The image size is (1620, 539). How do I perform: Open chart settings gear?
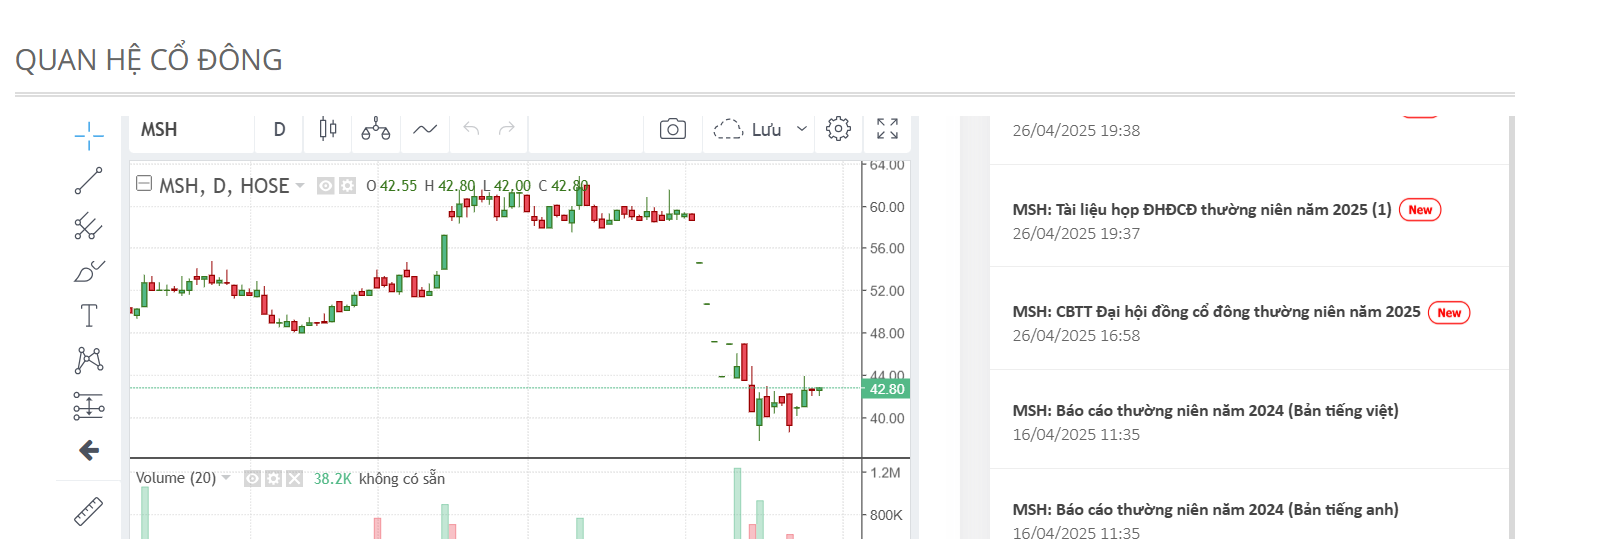click(839, 129)
